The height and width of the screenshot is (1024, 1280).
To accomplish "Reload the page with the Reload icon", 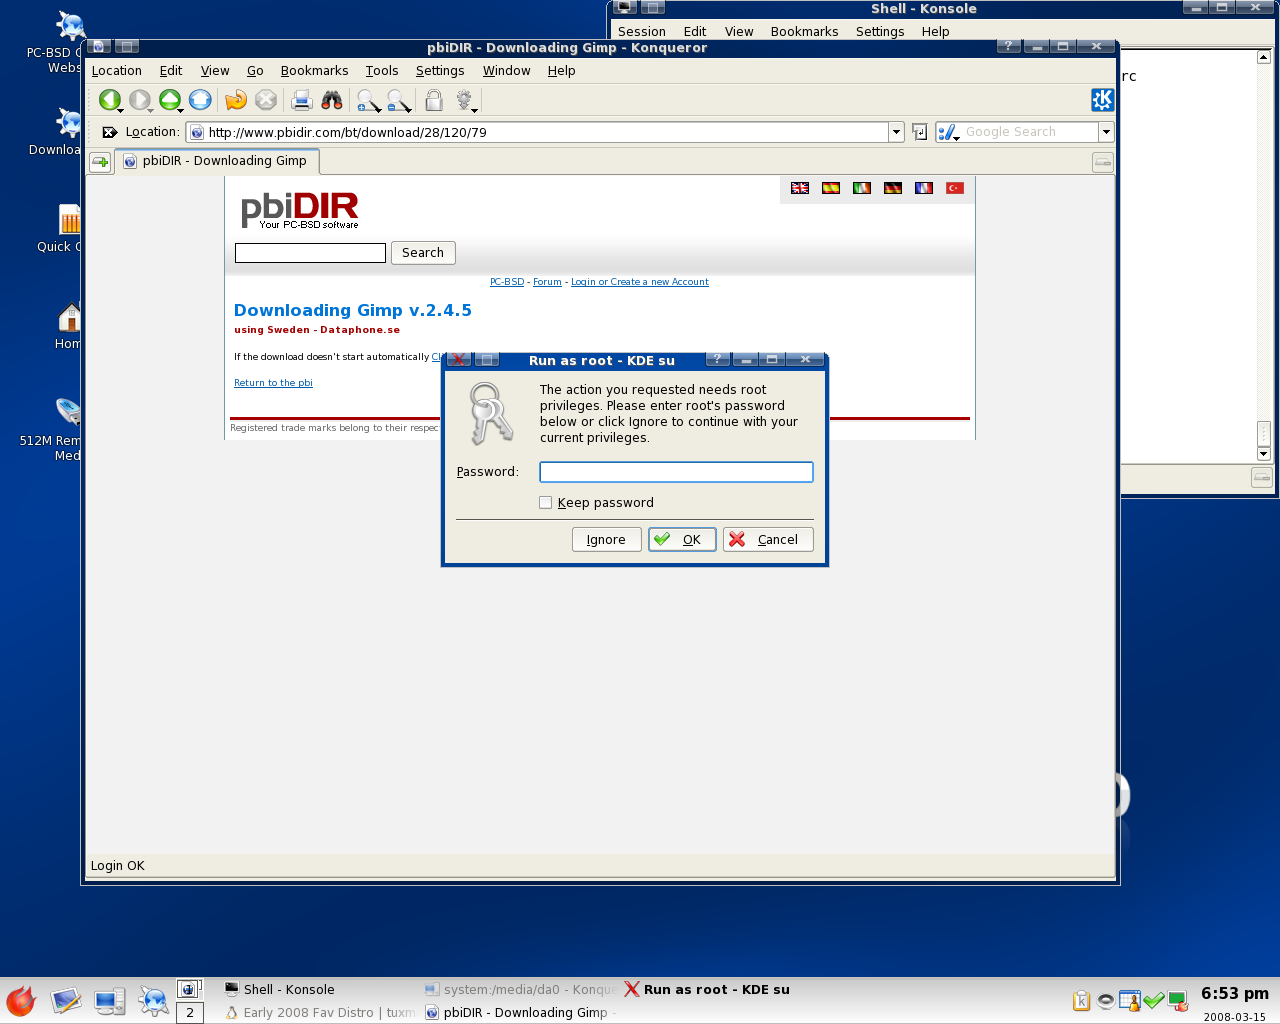I will (x=236, y=100).
